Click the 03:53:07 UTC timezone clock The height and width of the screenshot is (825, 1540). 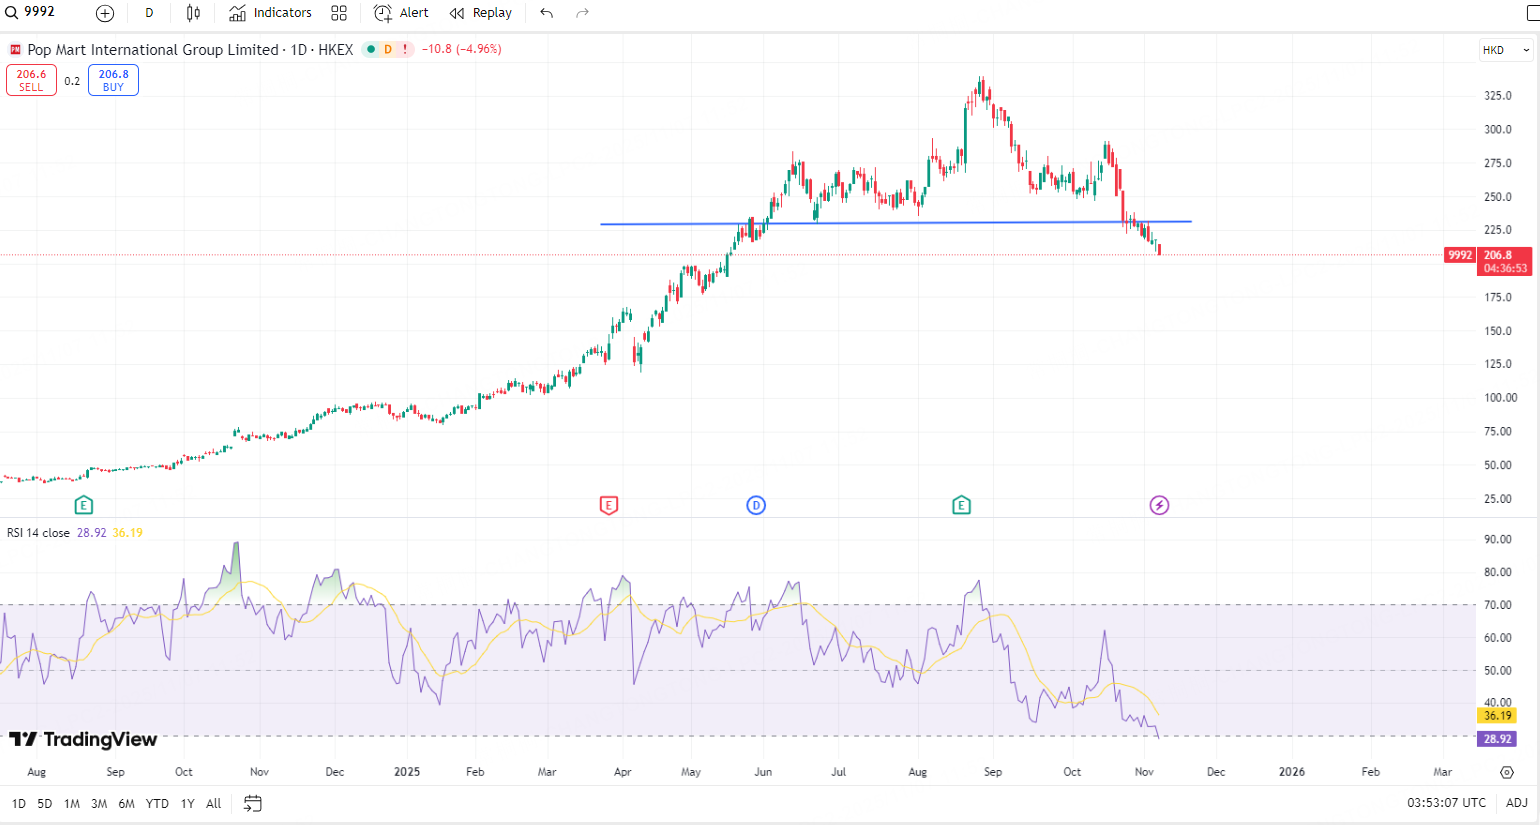(1446, 803)
